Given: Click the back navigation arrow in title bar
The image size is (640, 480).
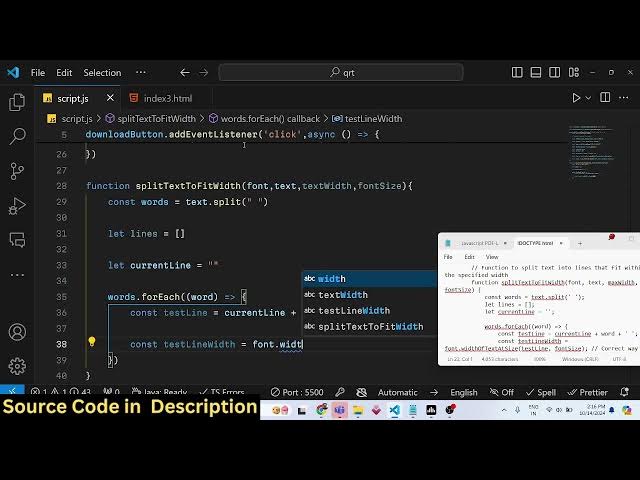Looking at the screenshot, I should pyautogui.click(x=184, y=72).
